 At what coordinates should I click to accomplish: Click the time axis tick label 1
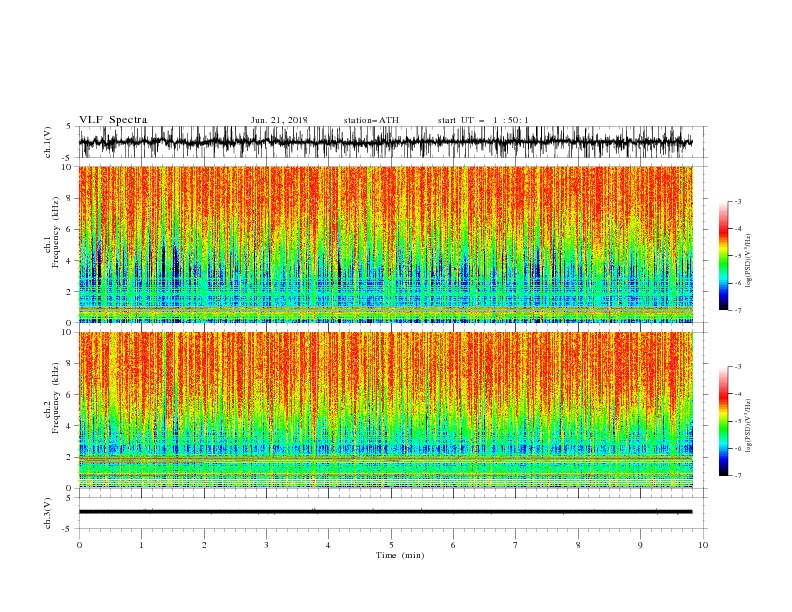coord(141,545)
